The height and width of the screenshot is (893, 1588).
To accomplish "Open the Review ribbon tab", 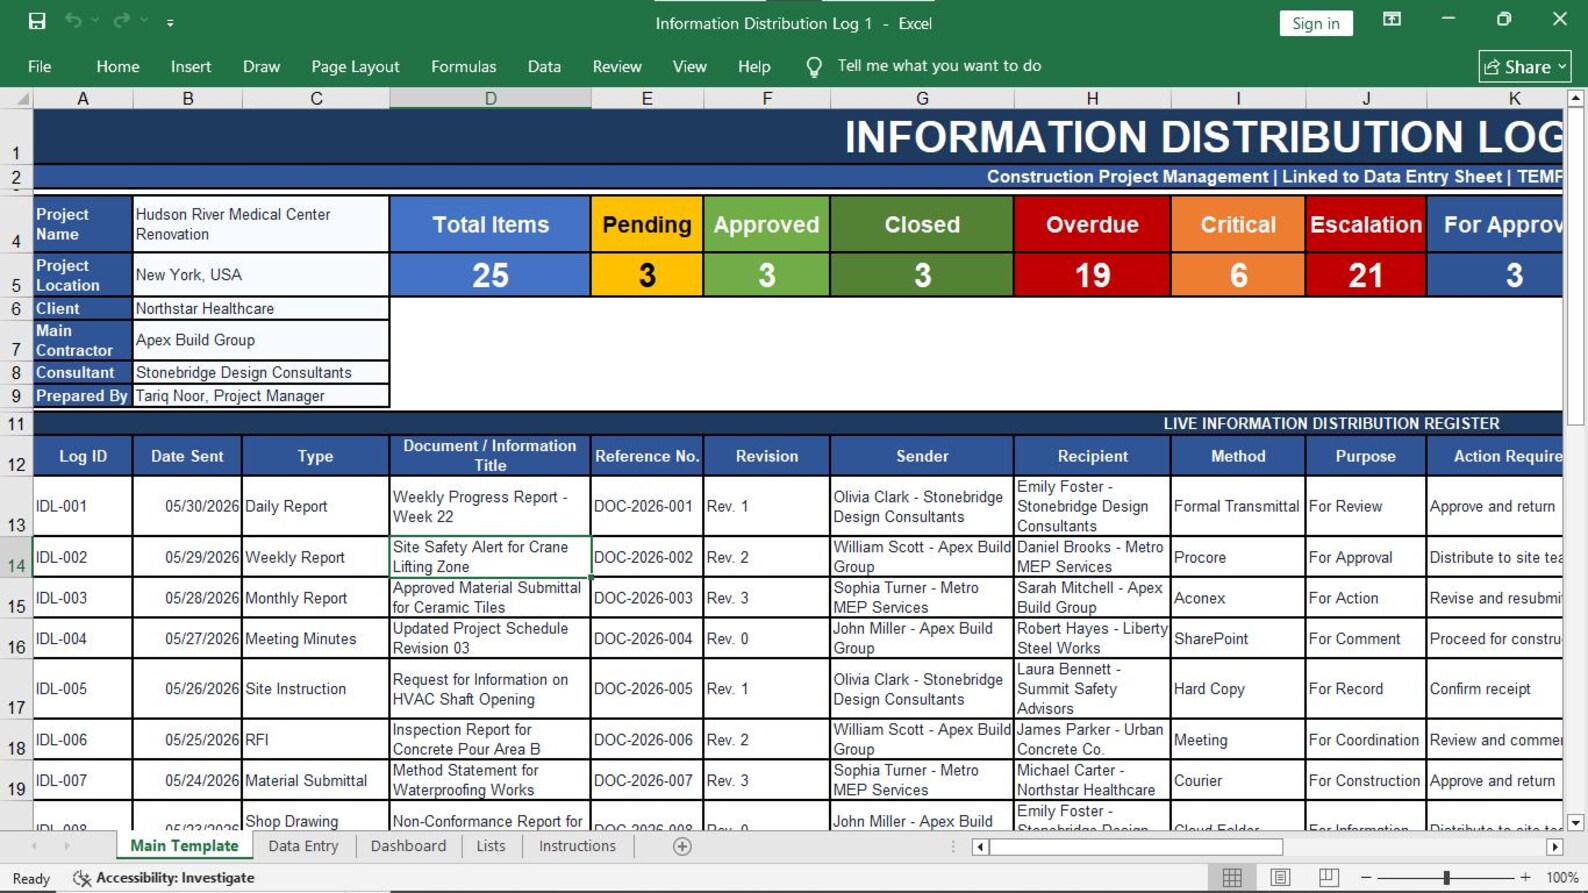I will pos(617,67).
